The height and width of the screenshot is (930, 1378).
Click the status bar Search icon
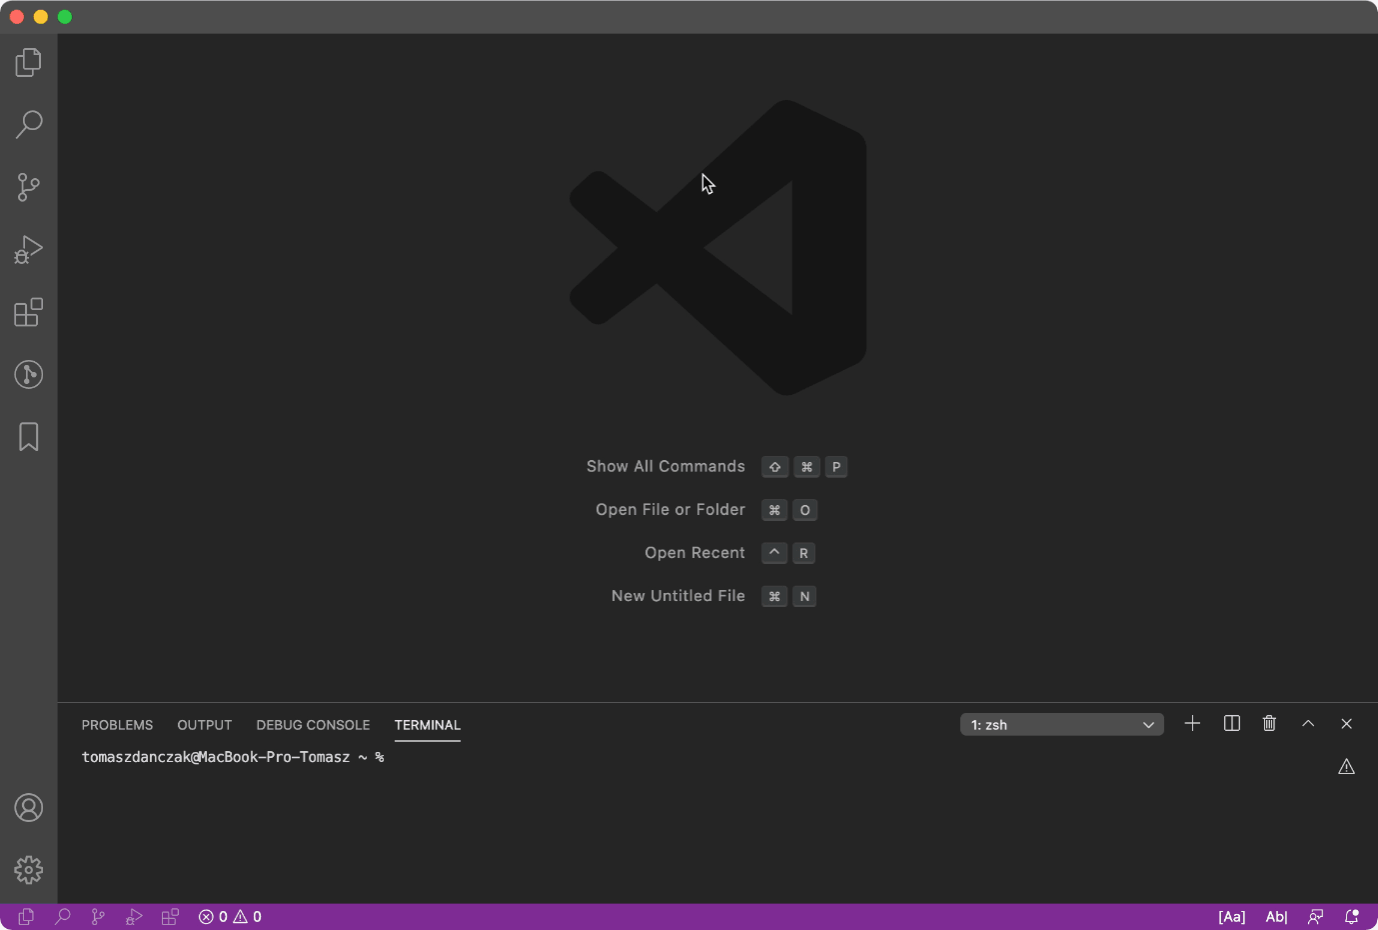pos(62,916)
